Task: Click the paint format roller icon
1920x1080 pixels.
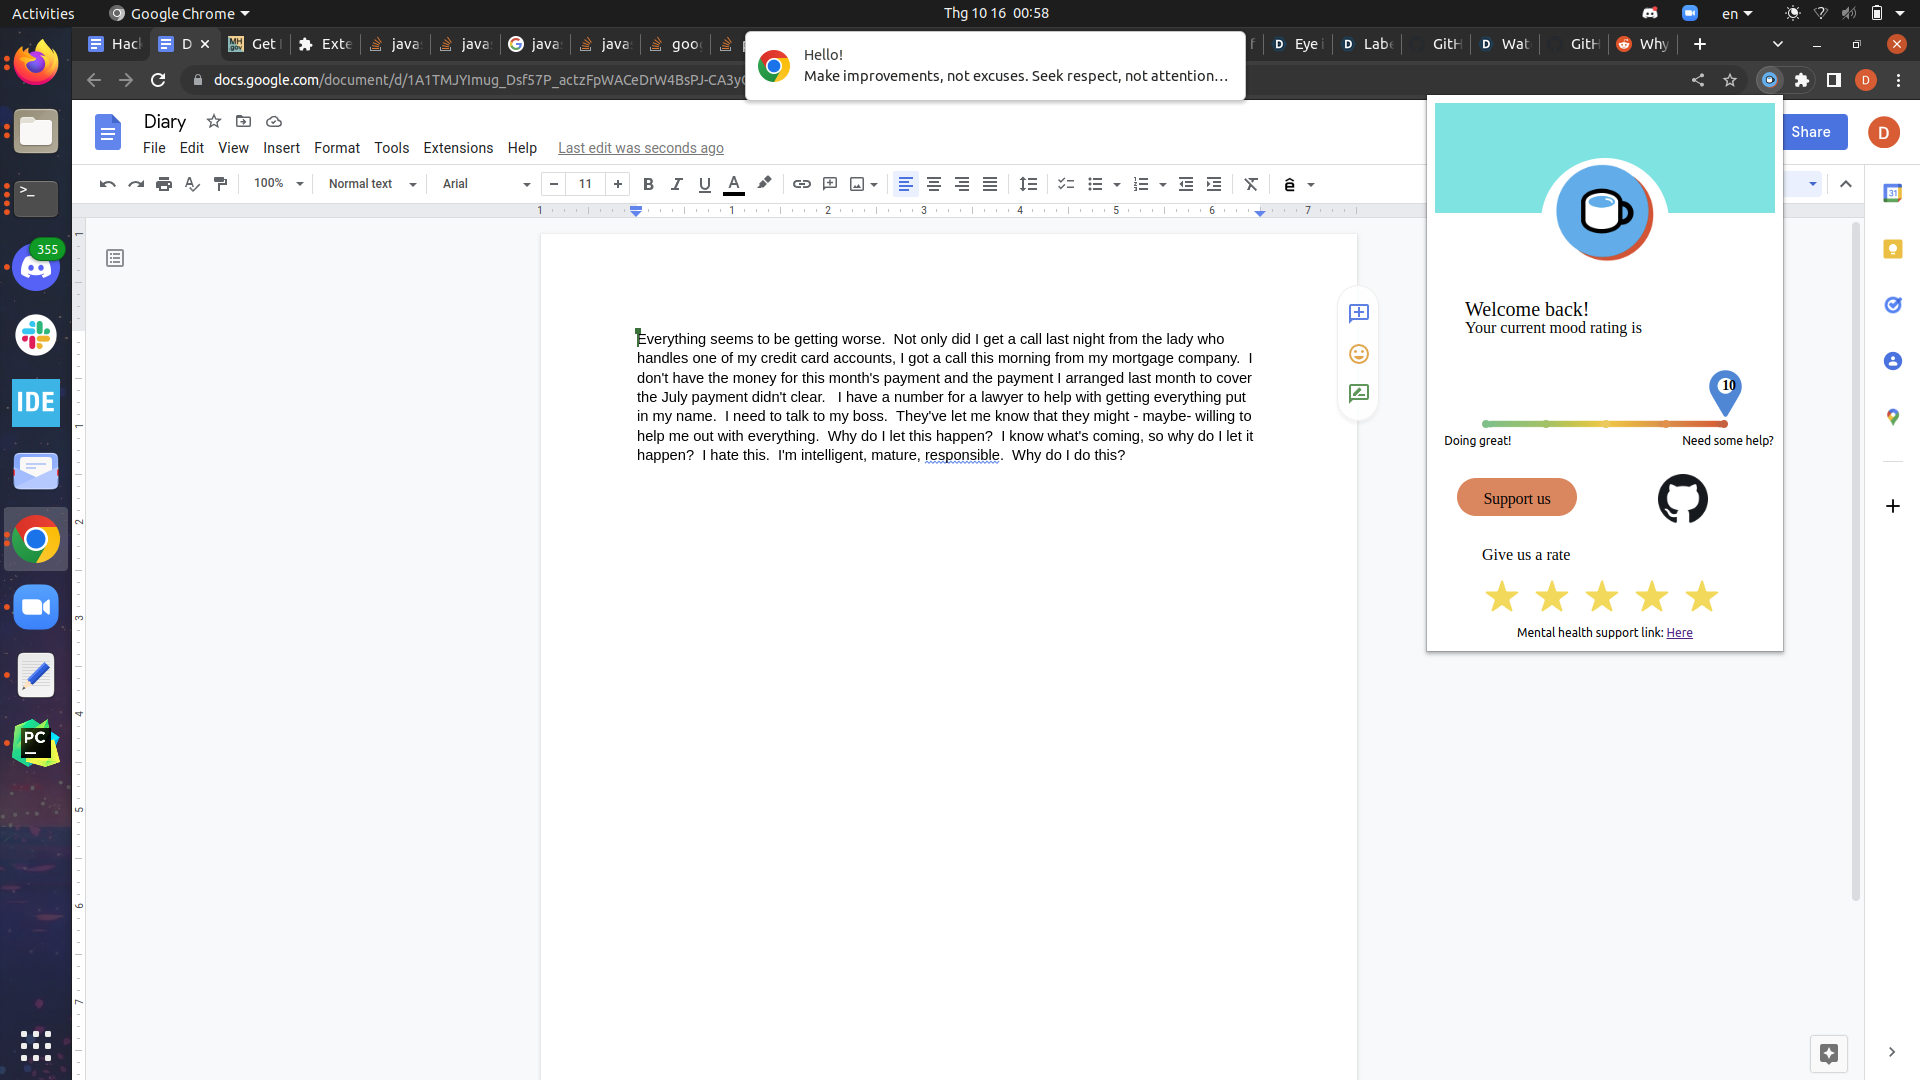Action: click(x=221, y=184)
